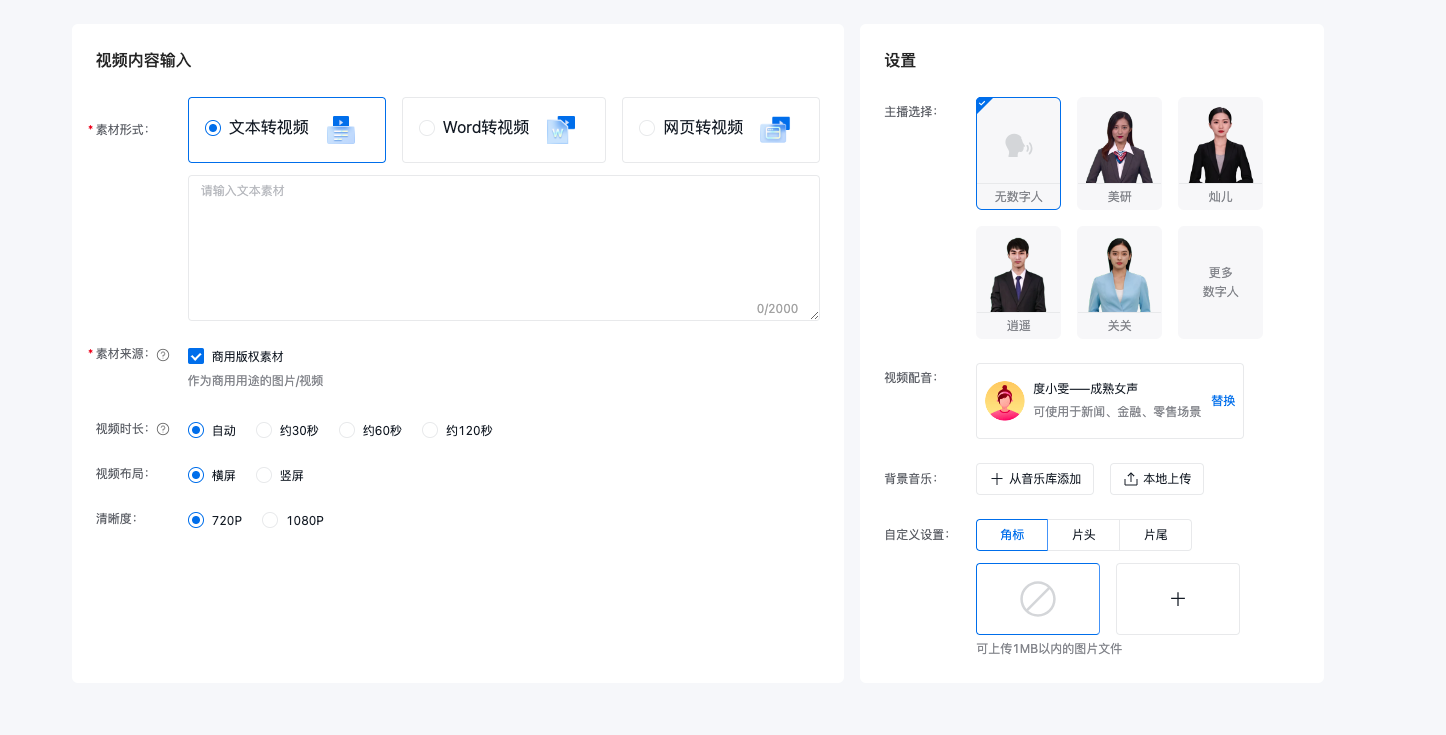Select the 逍遥 digital anchor
Viewport: 1446px width, 735px height.
coord(1018,282)
